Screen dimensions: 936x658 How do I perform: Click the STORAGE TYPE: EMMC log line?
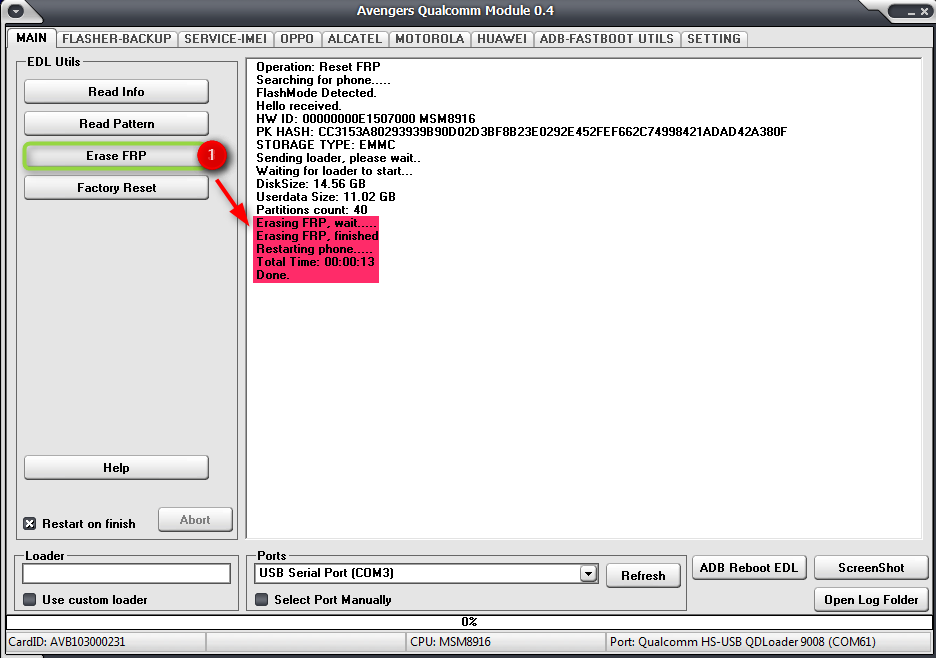[325, 144]
